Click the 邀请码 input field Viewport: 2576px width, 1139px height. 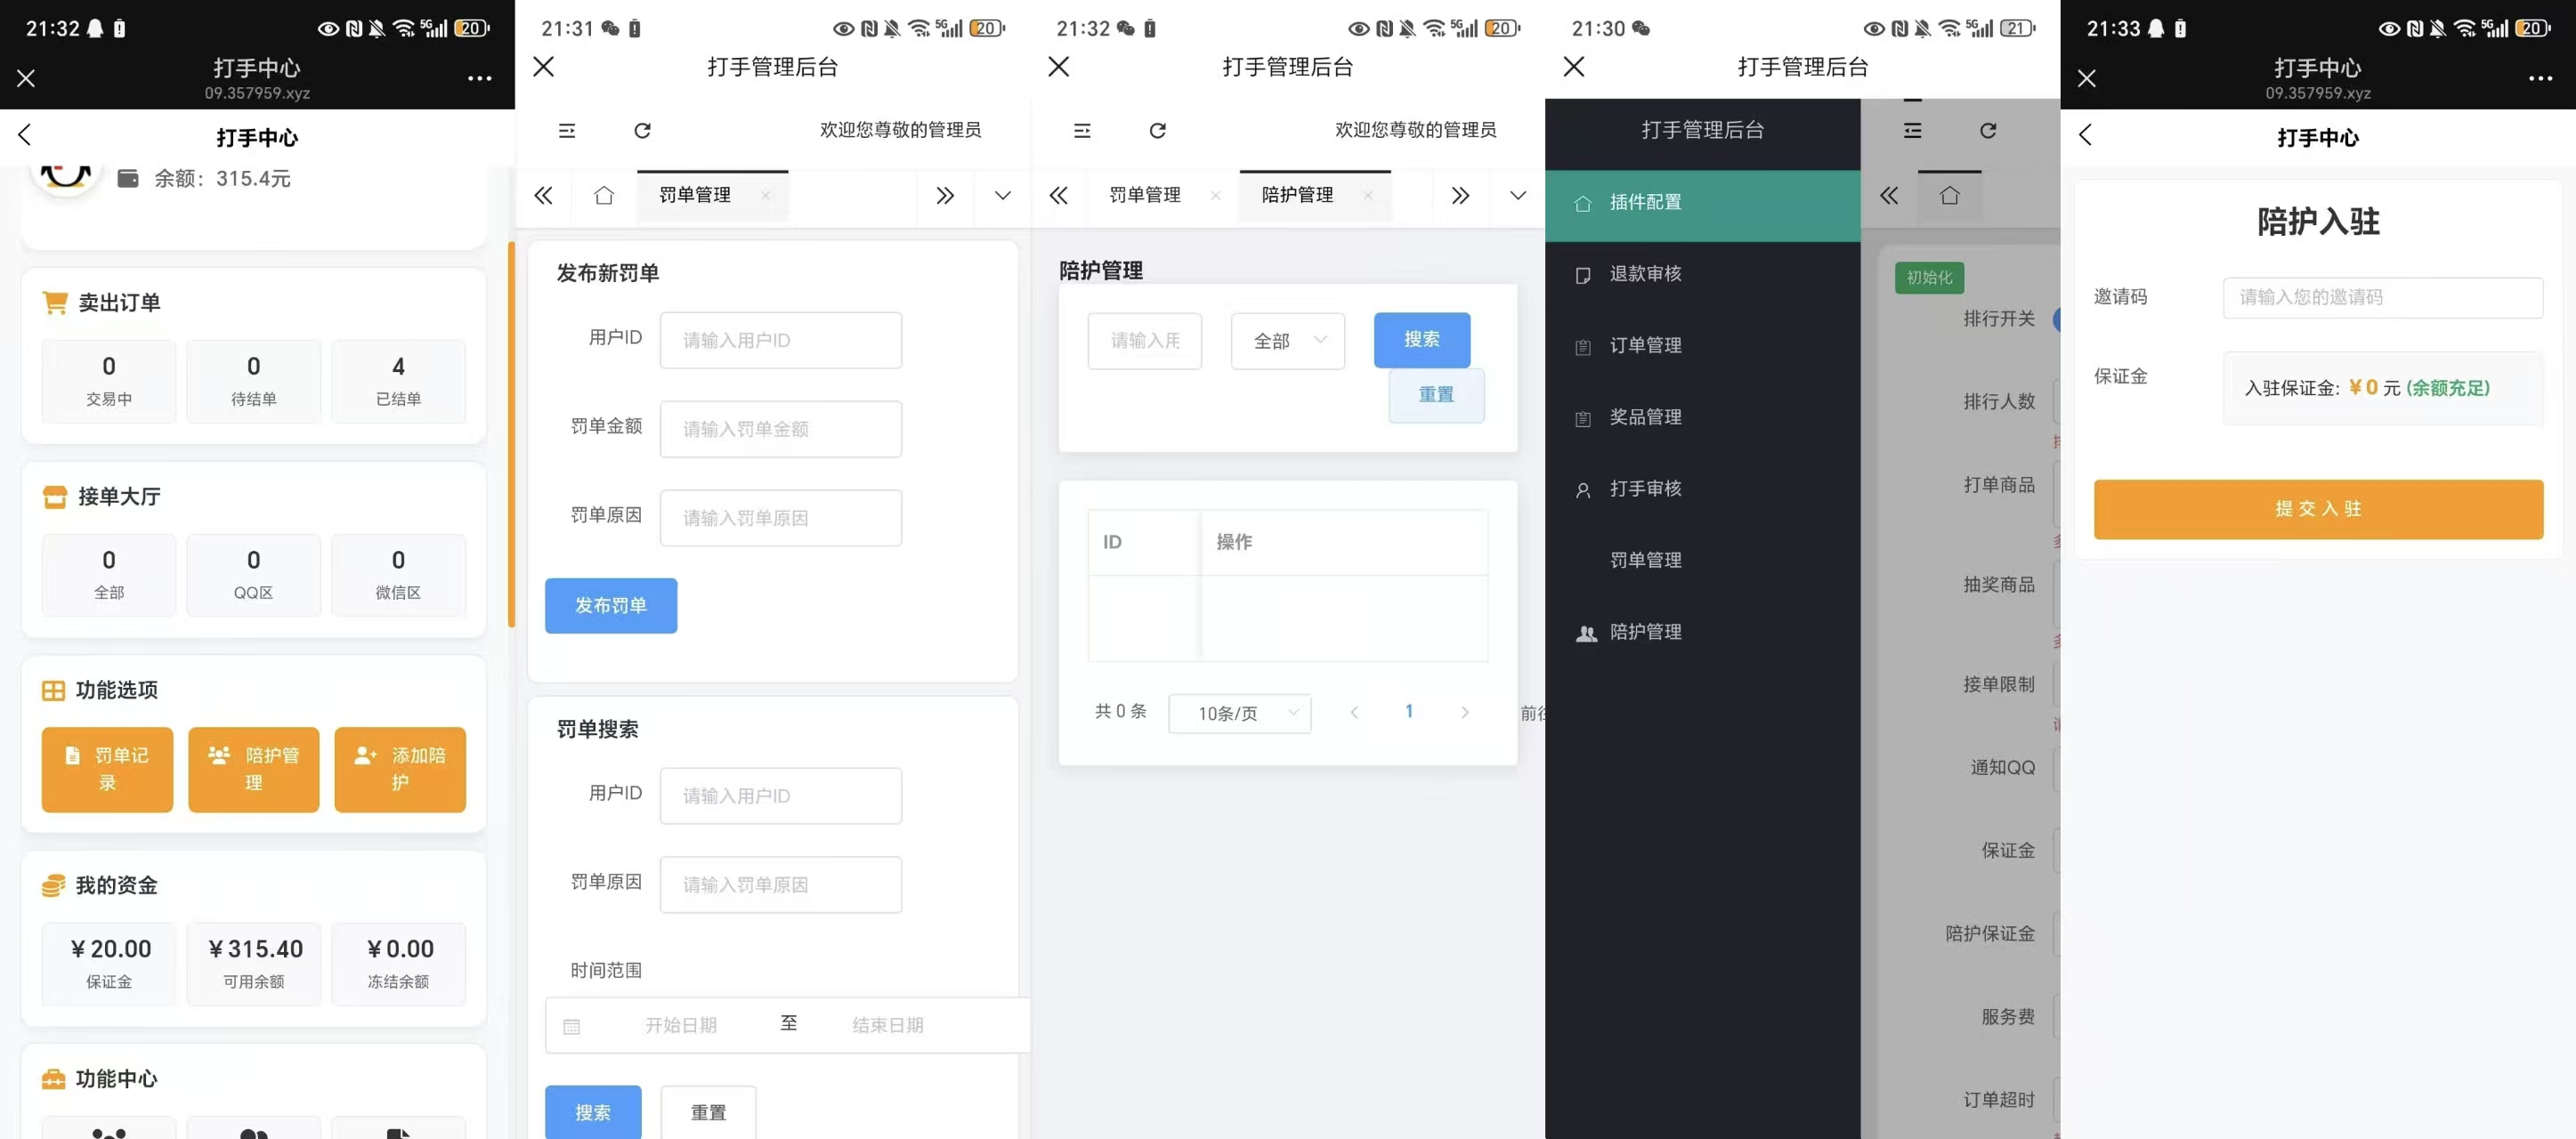pyautogui.click(x=2383, y=297)
